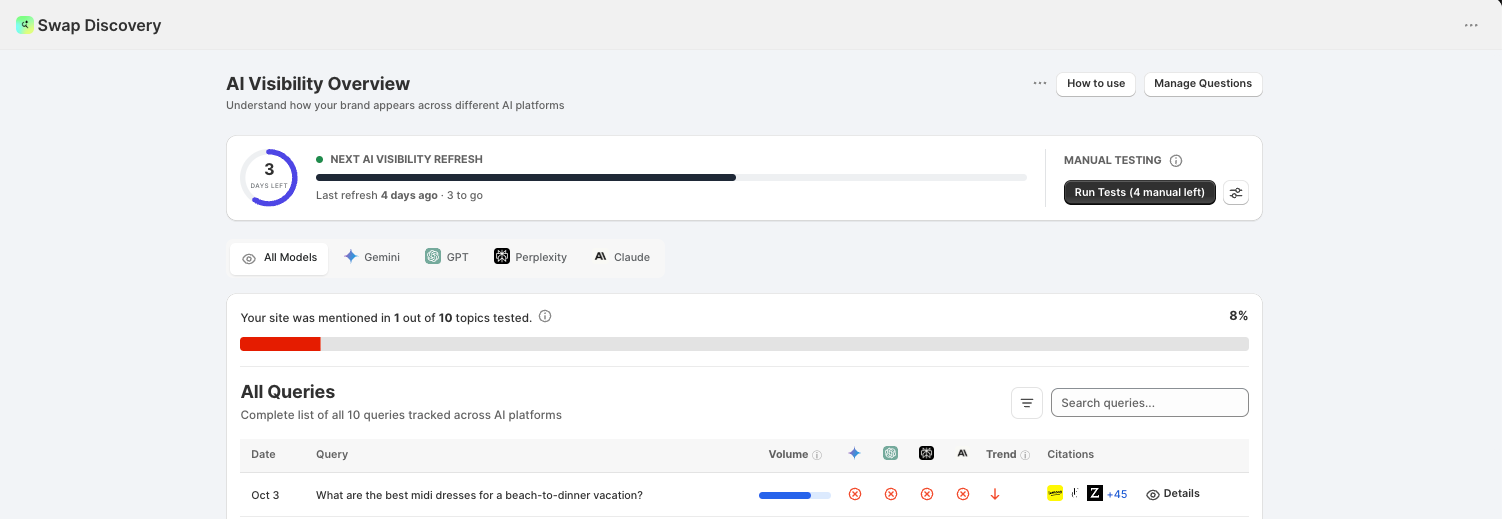Click the Citations column header
Viewport: 1502px width, 519px height.
(x=1071, y=455)
